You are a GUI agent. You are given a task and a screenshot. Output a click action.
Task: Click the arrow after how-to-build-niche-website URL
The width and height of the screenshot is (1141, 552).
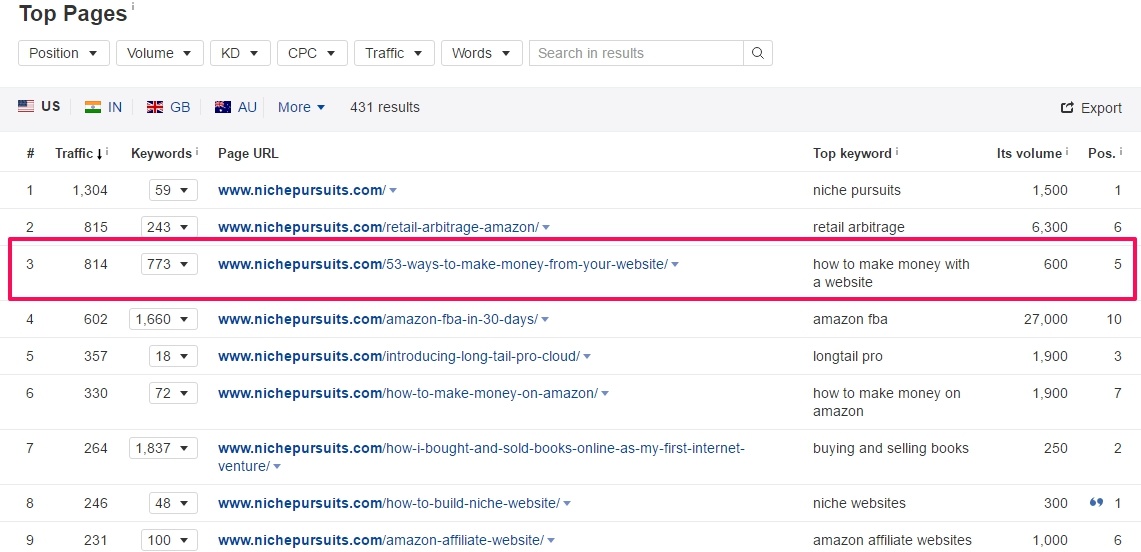pyautogui.click(x=567, y=504)
